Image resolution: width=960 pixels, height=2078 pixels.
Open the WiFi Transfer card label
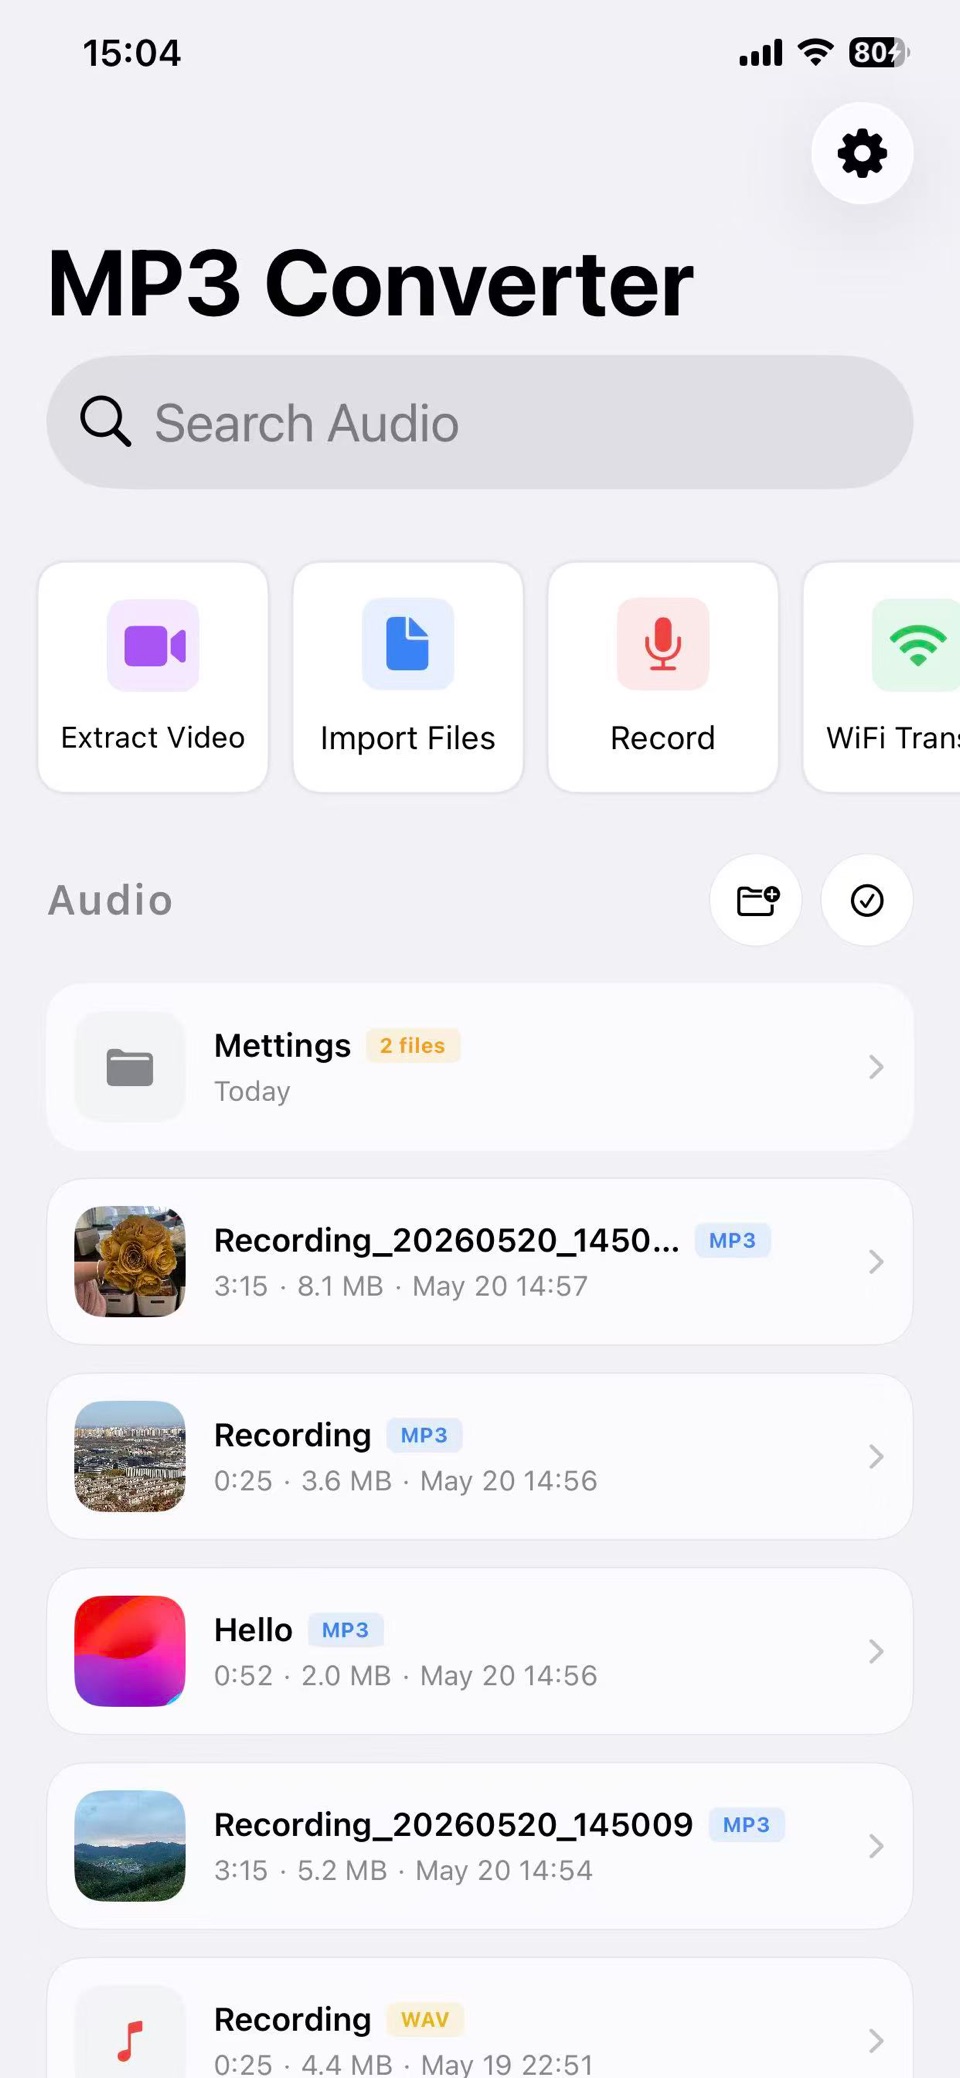tap(892, 738)
